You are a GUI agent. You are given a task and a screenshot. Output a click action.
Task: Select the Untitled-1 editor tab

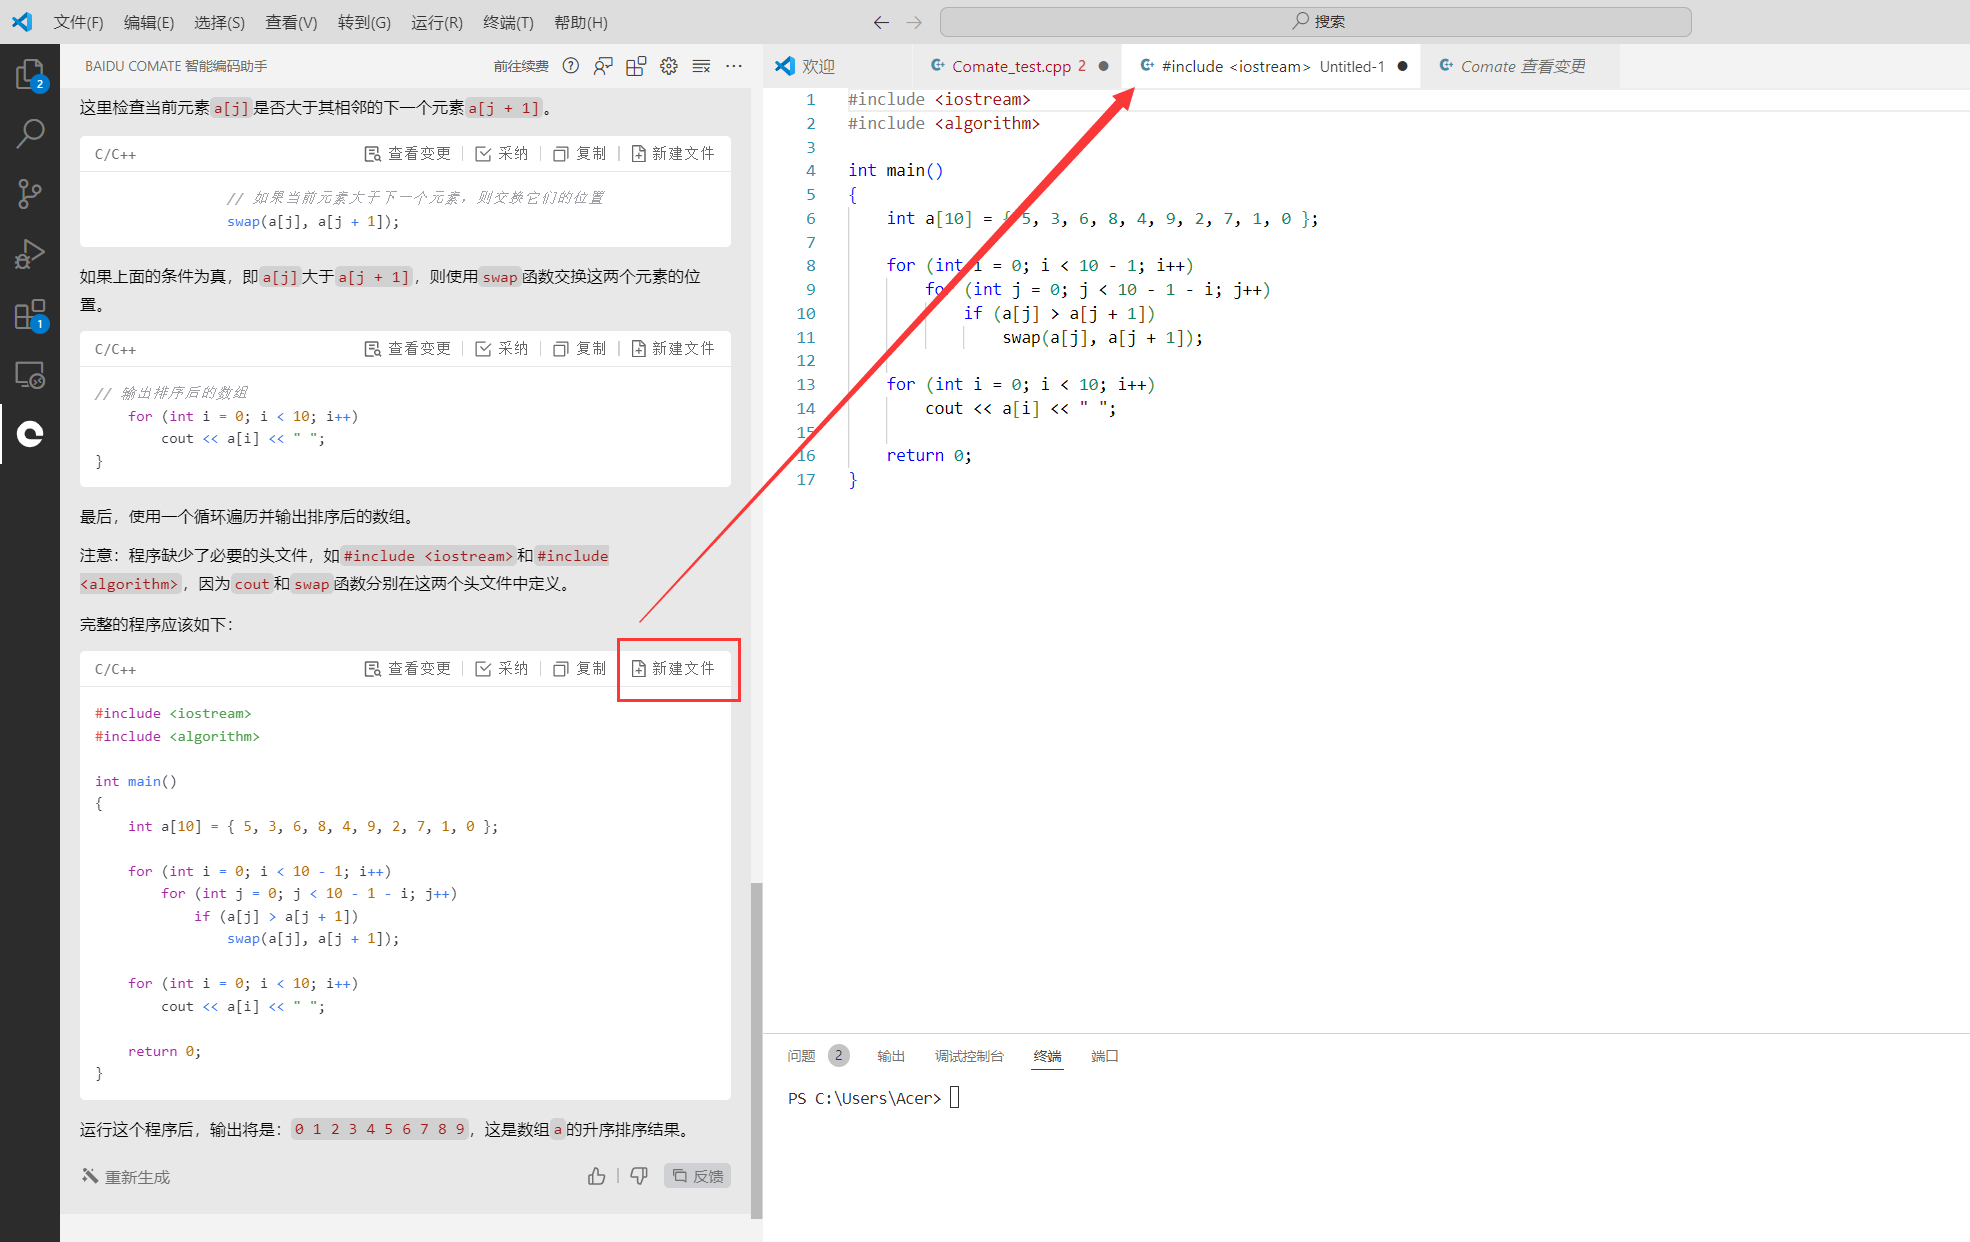[1271, 66]
